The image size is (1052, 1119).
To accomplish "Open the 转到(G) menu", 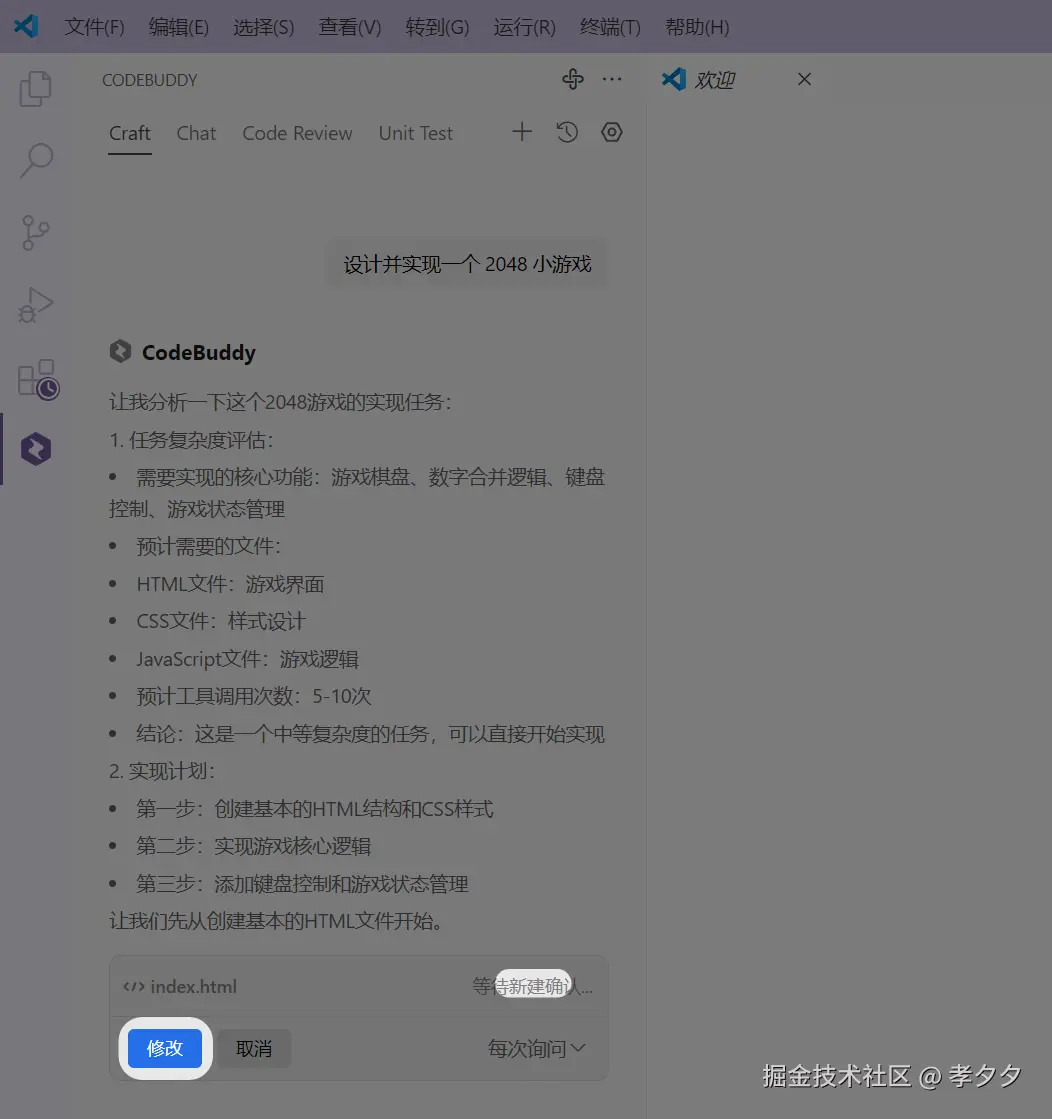I will tap(437, 27).
